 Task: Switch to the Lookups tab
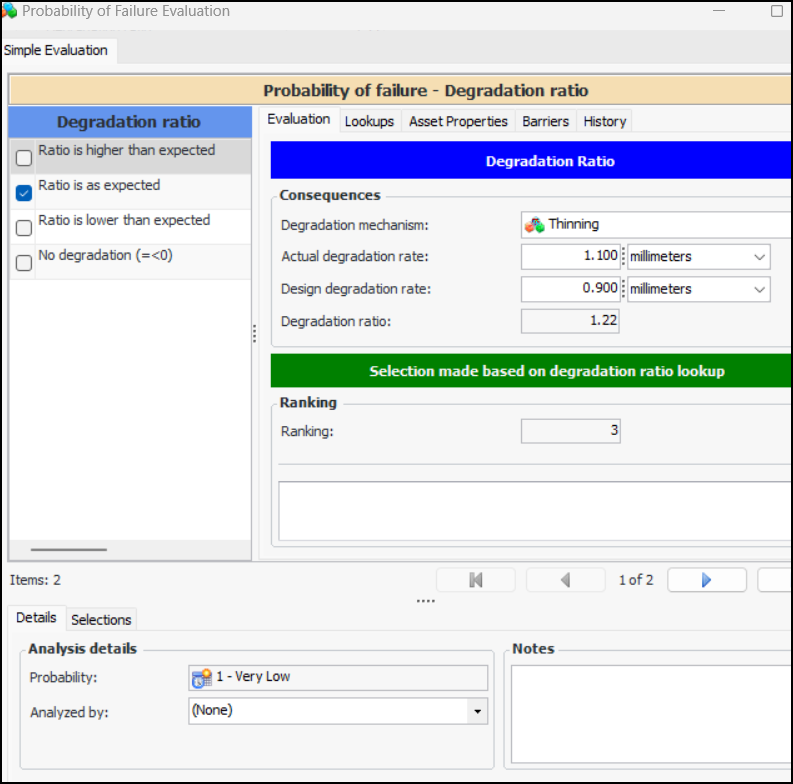point(369,121)
